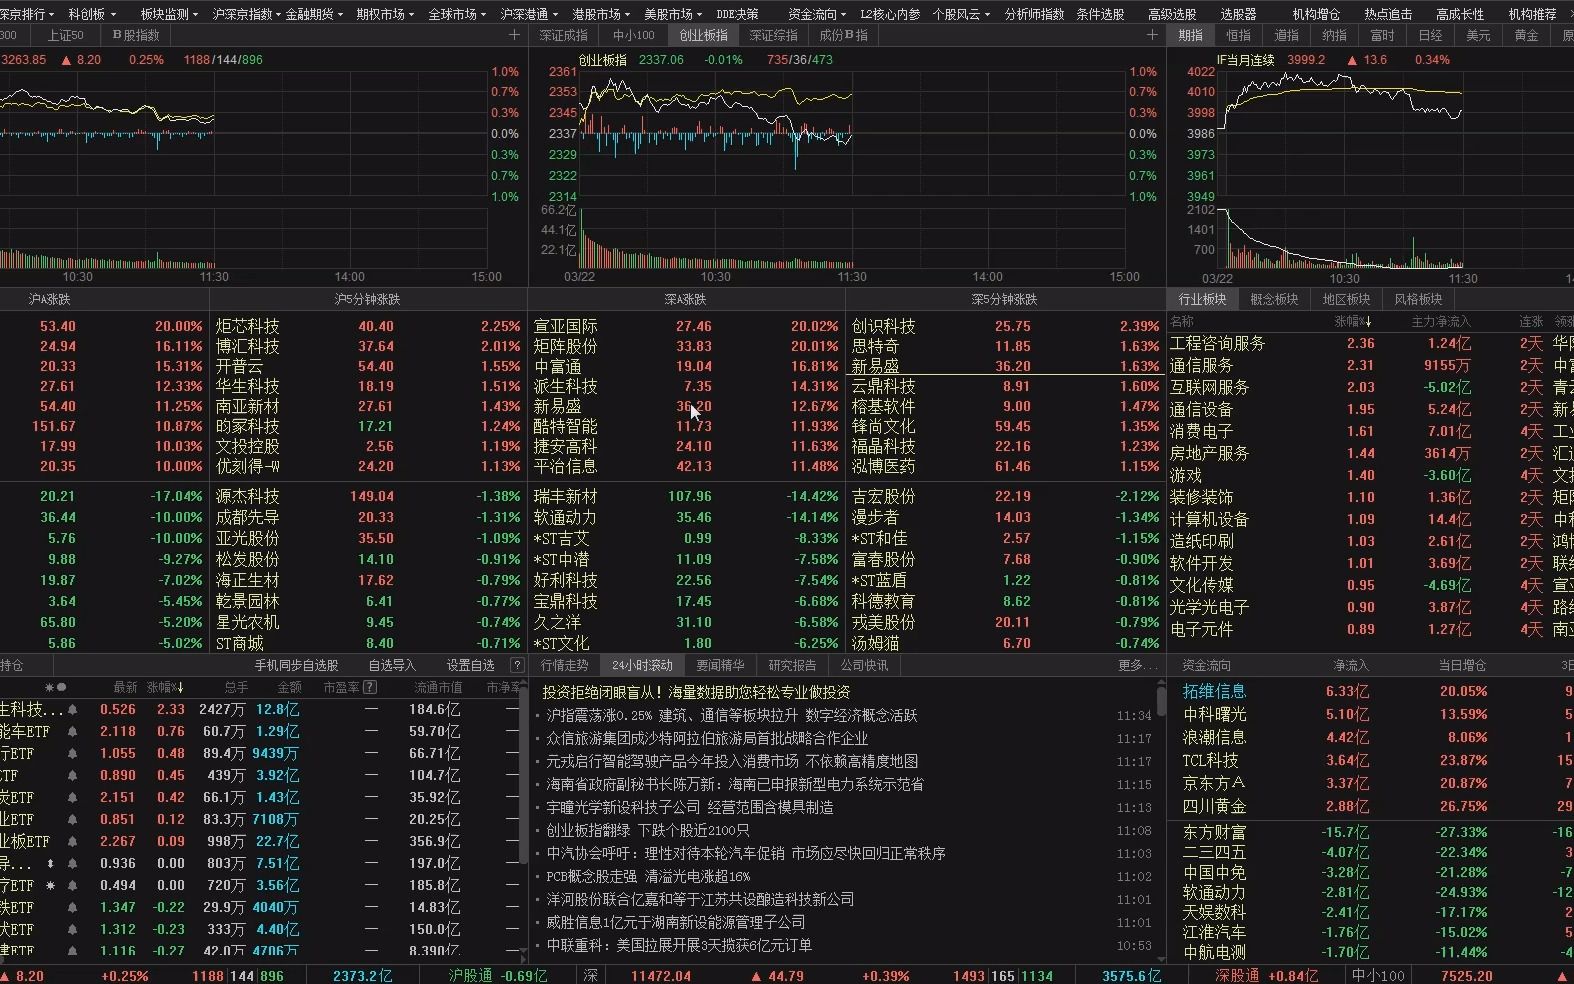The image size is (1574, 984).
Task: Expand the 期权市场 dropdown
Action: point(385,14)
